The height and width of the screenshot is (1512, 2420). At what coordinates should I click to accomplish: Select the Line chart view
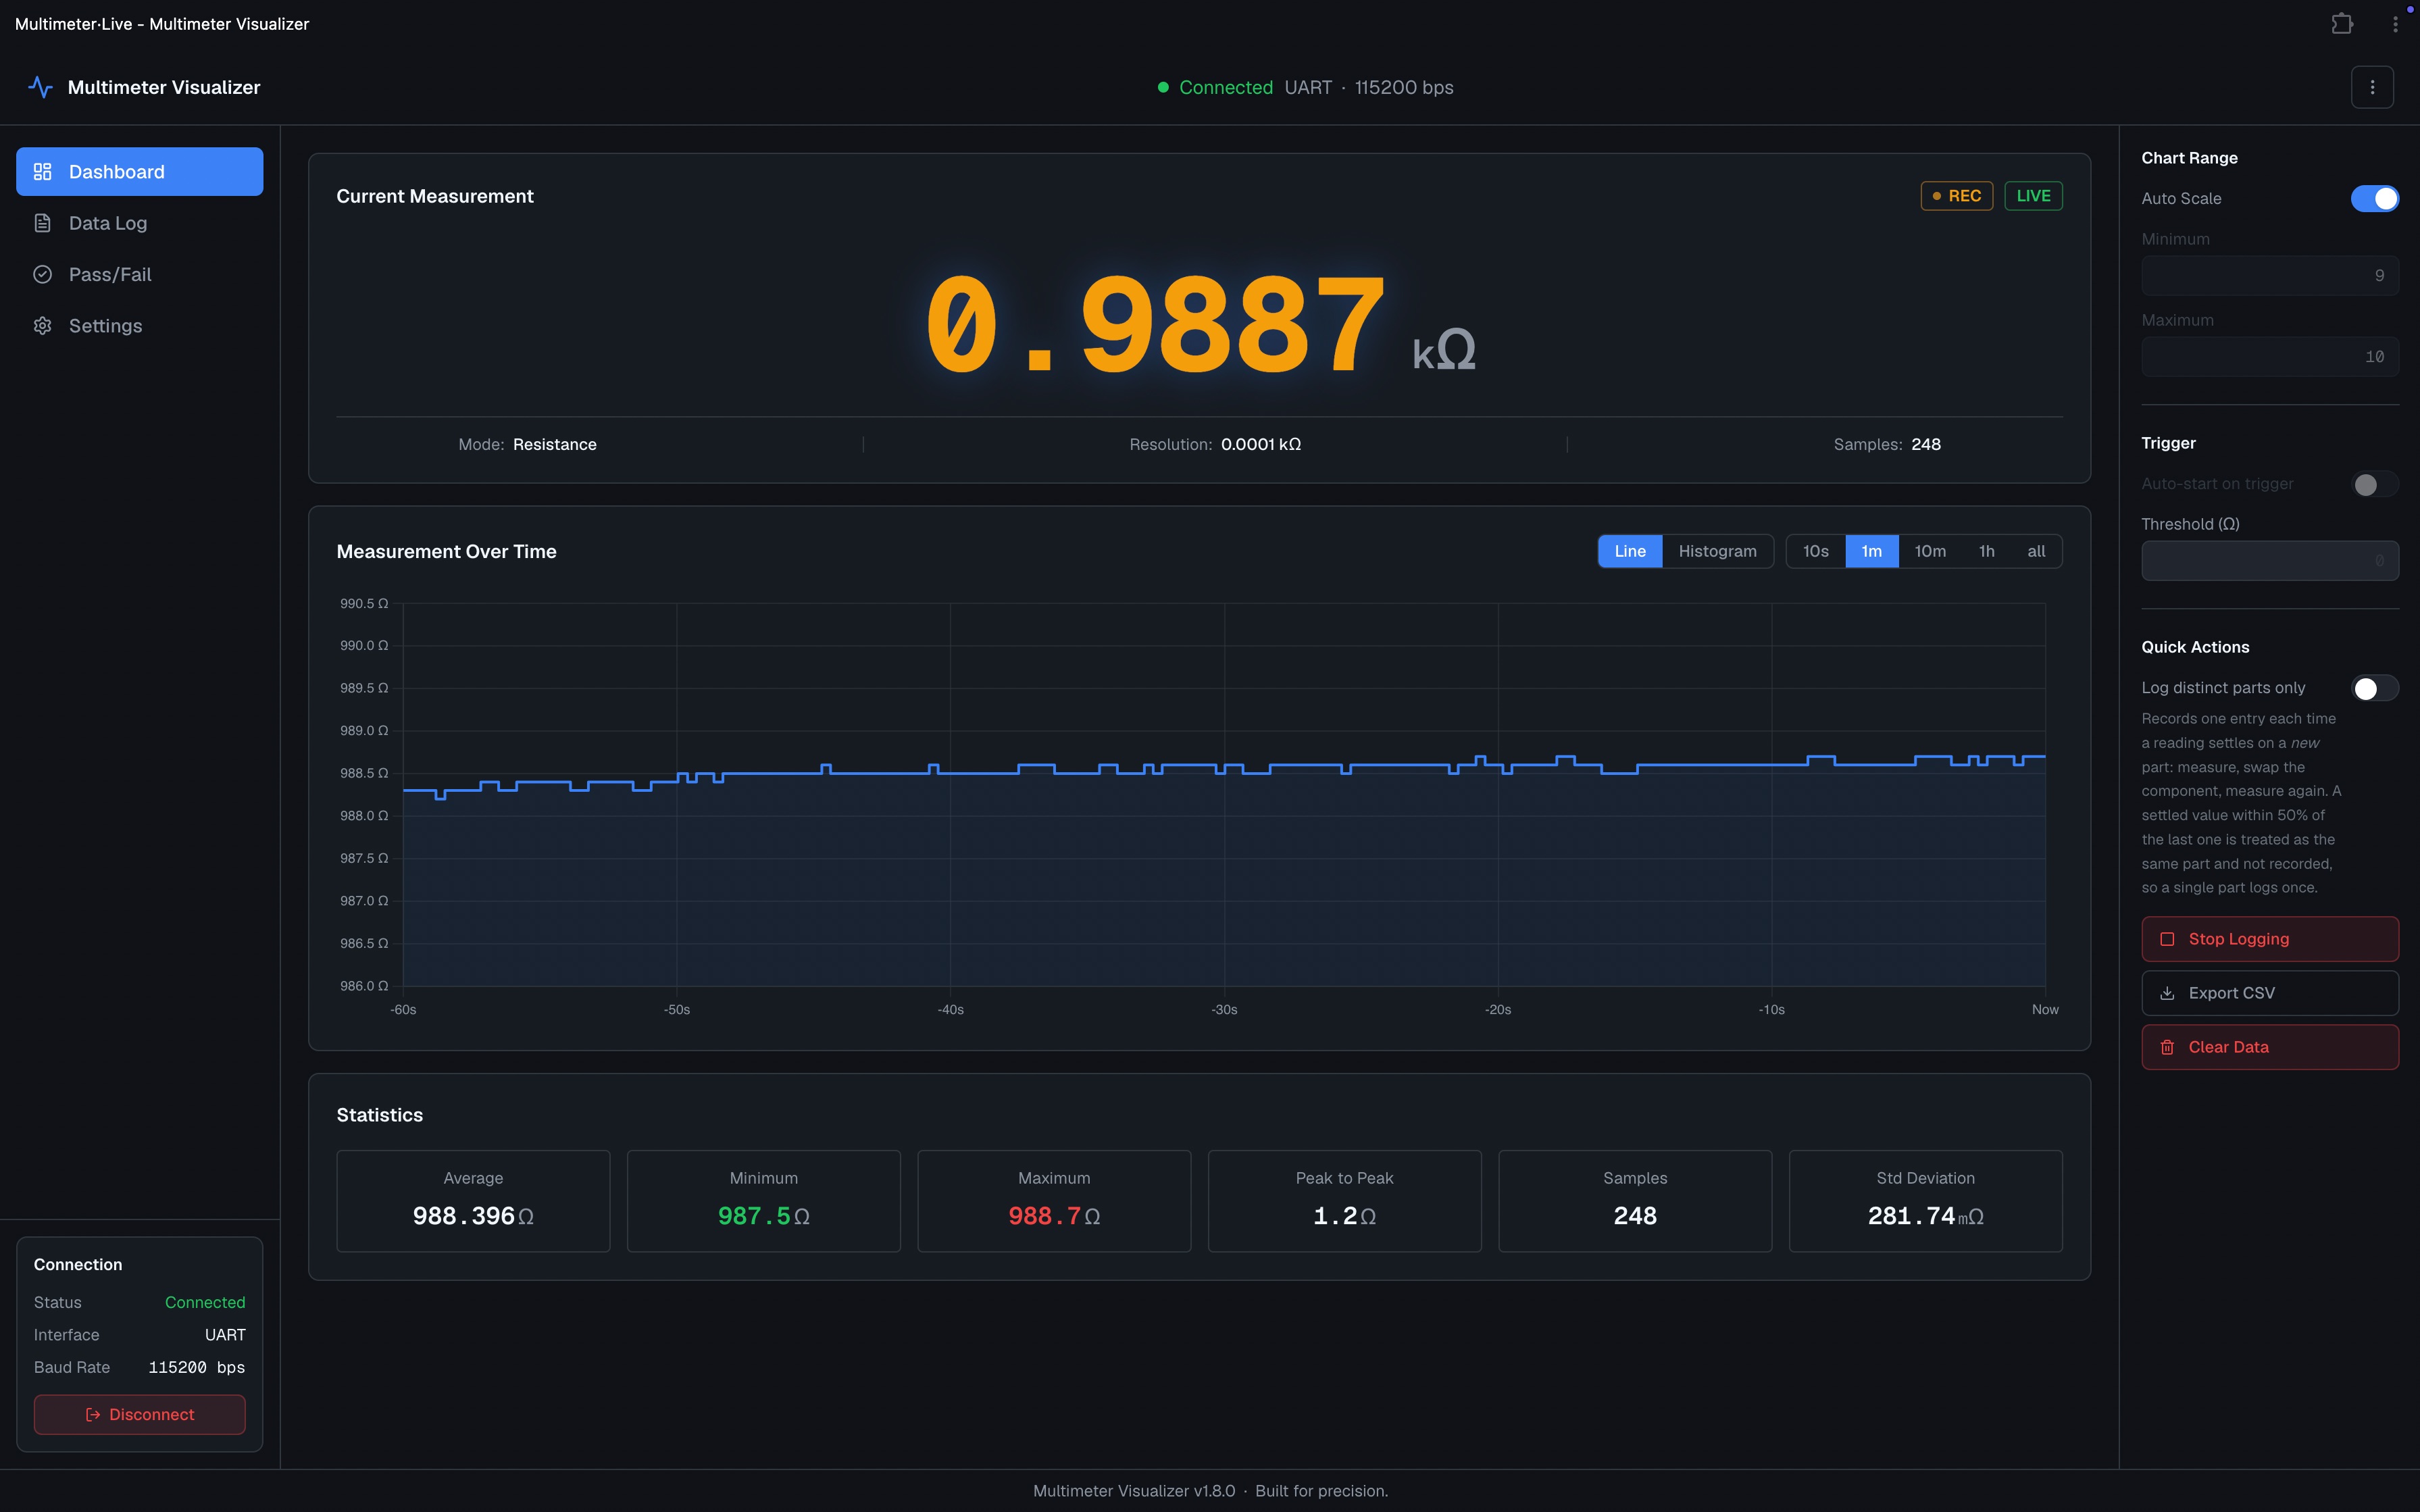click(x=1630, y=551)
